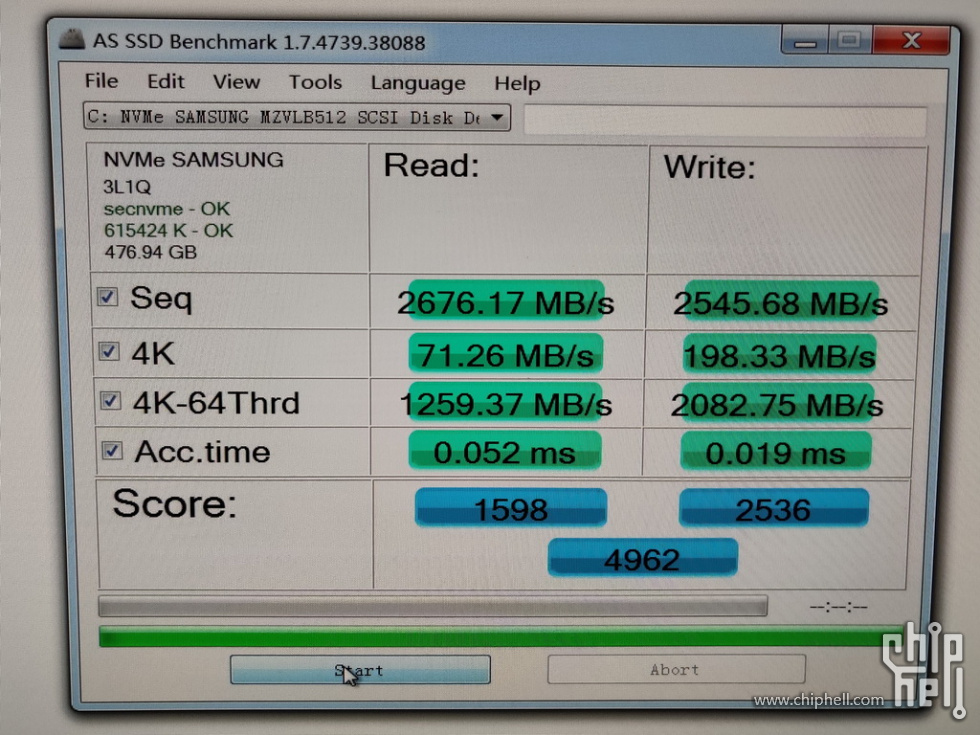
Task: Select the 4K read result 71.26 MB/s
Action: pos(506,354)
